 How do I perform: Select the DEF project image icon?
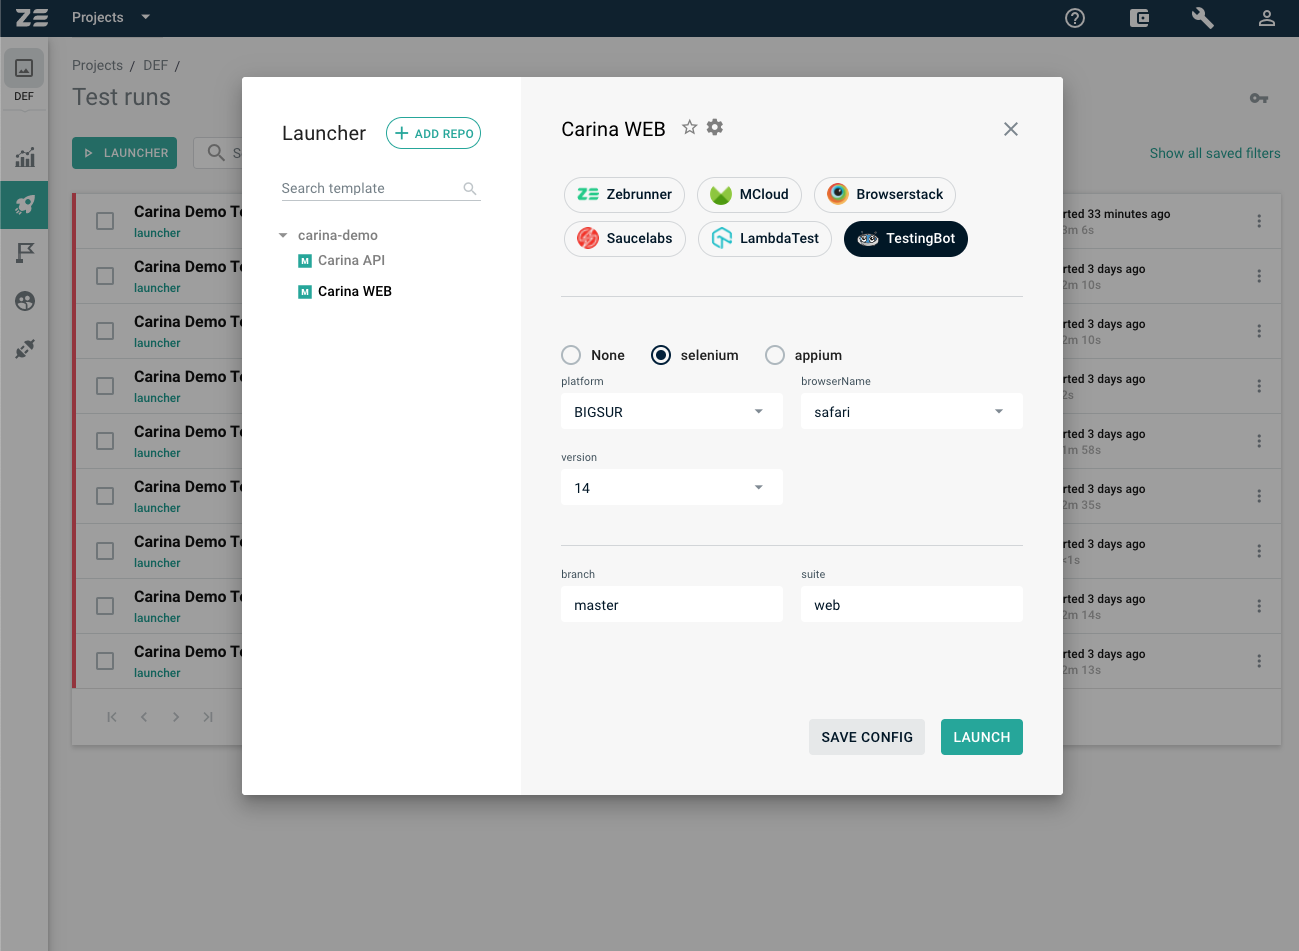(24, 68)
